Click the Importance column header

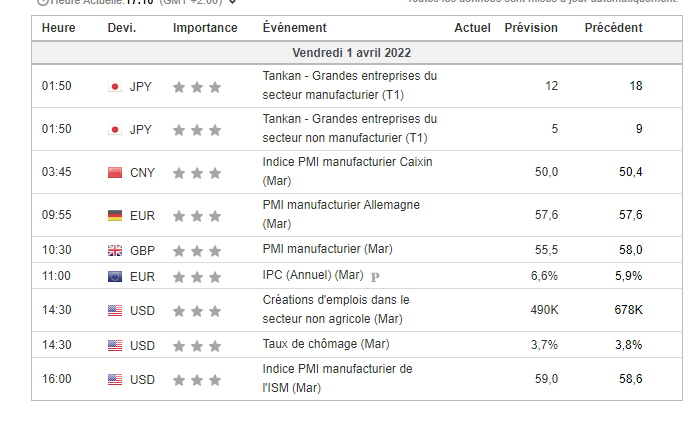click(205, 28)
